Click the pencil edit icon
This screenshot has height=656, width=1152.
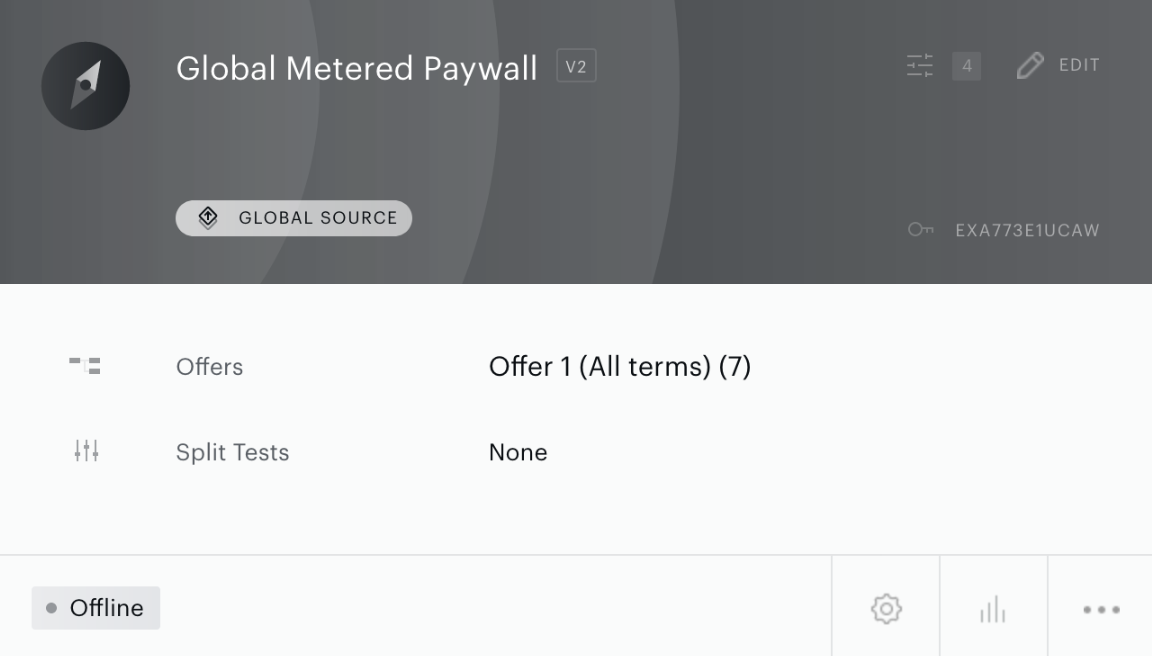point(1030,65)
